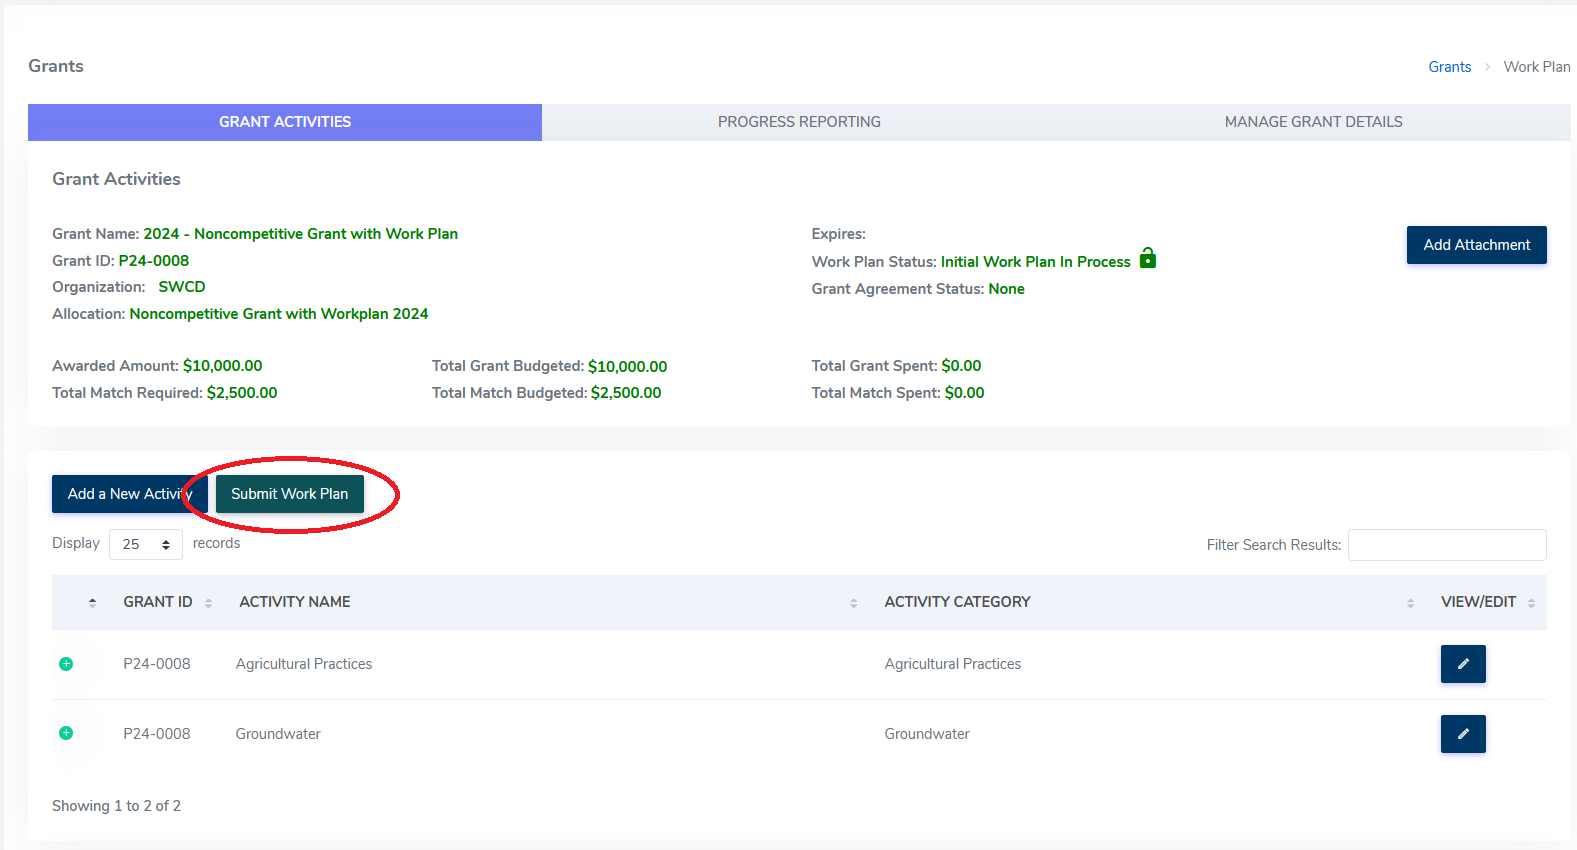The width and height of the screenshot is (1577, 850).
Task: Open the Display records count dropdown
Action: coord(146,544)
